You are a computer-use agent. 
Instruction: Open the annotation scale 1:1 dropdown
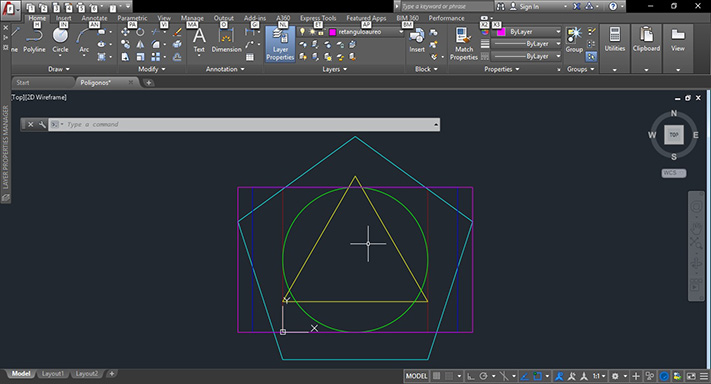[599, 376]
